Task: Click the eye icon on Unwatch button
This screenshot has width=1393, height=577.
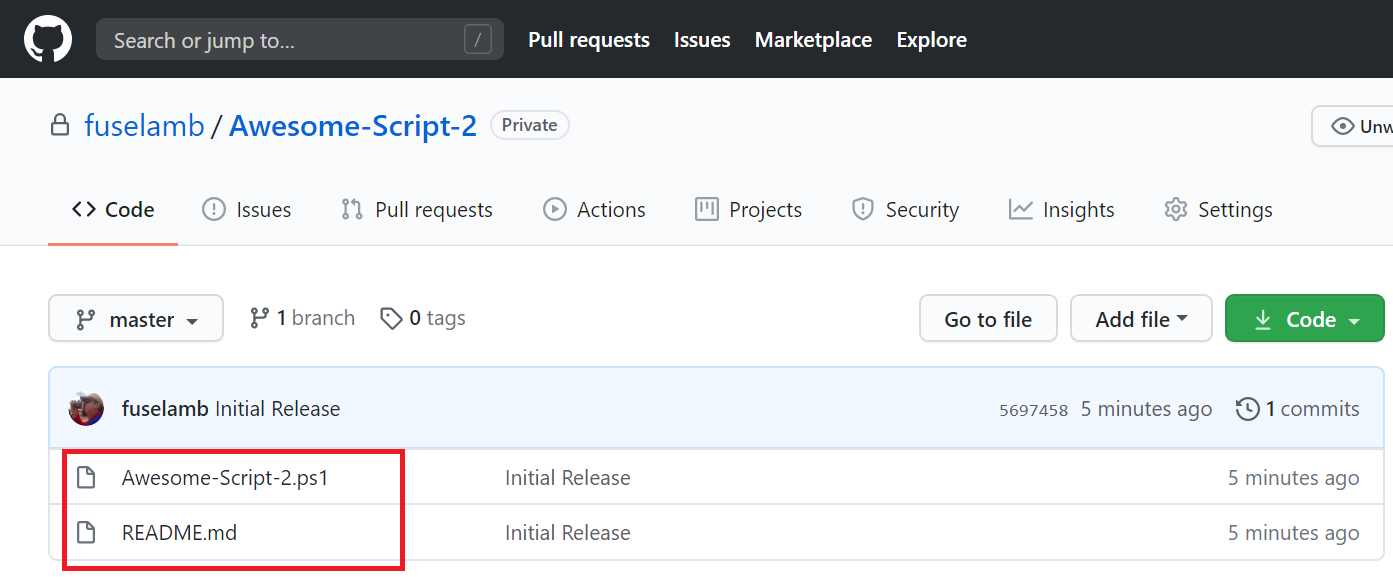Action: tap(1342, 125)
